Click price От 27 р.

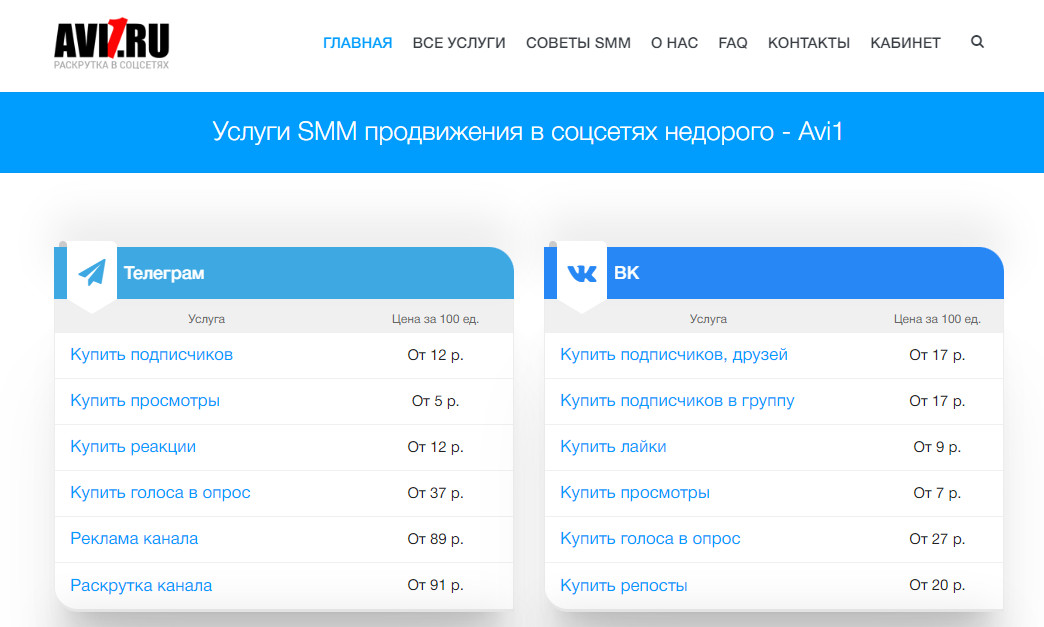[937, 538]
